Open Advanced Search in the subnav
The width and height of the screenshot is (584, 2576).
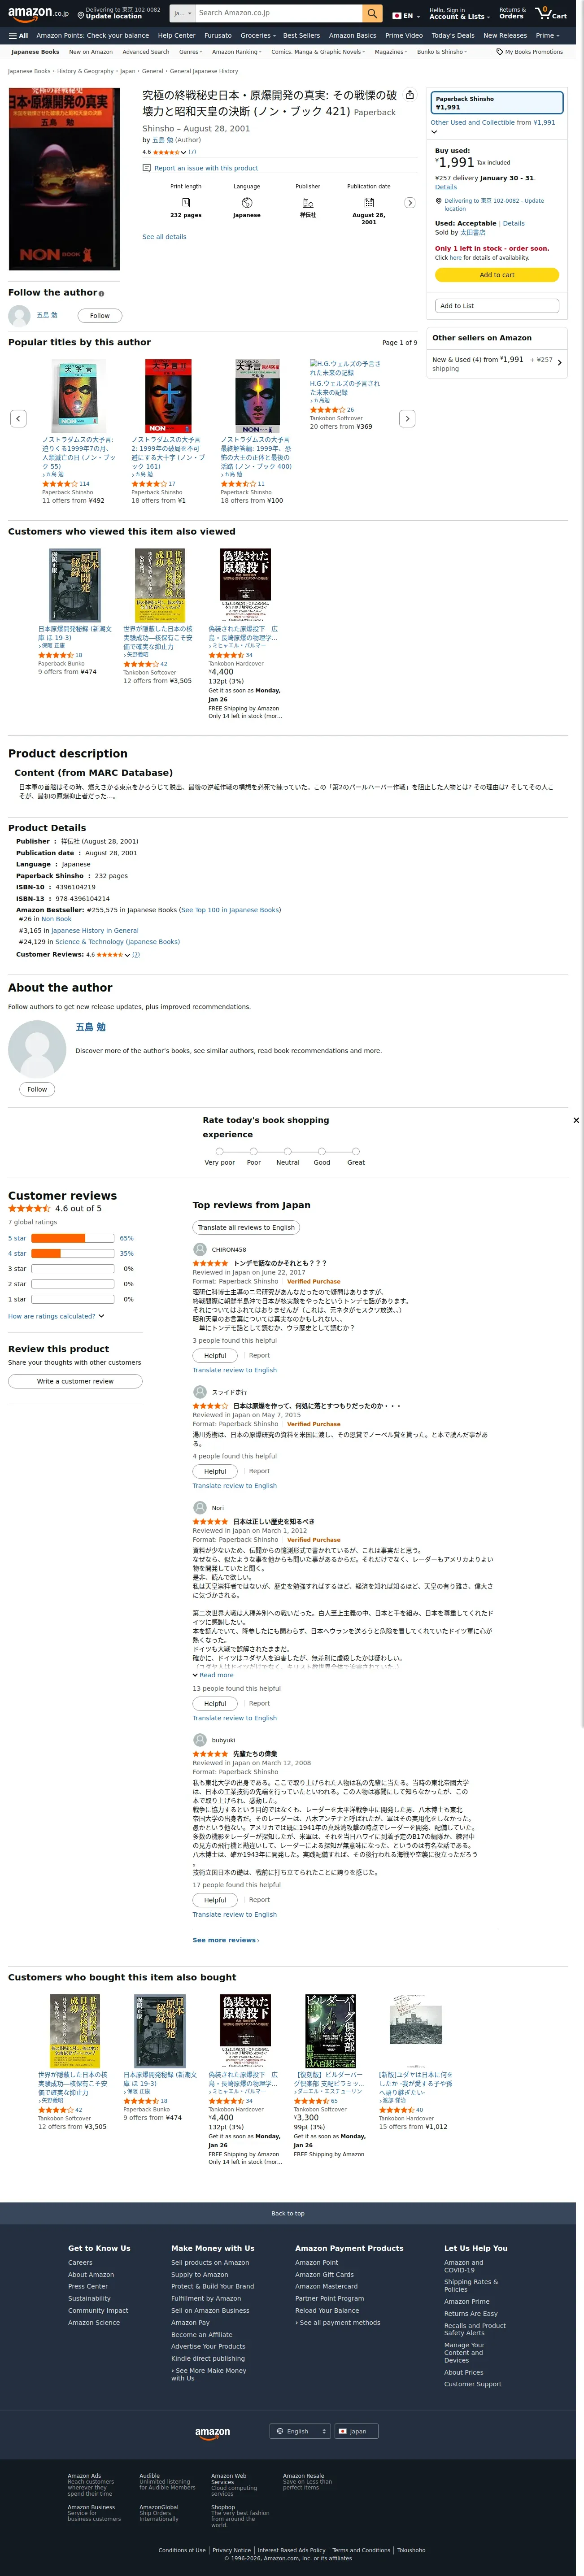pyautogui.click(x=146, y=52)
